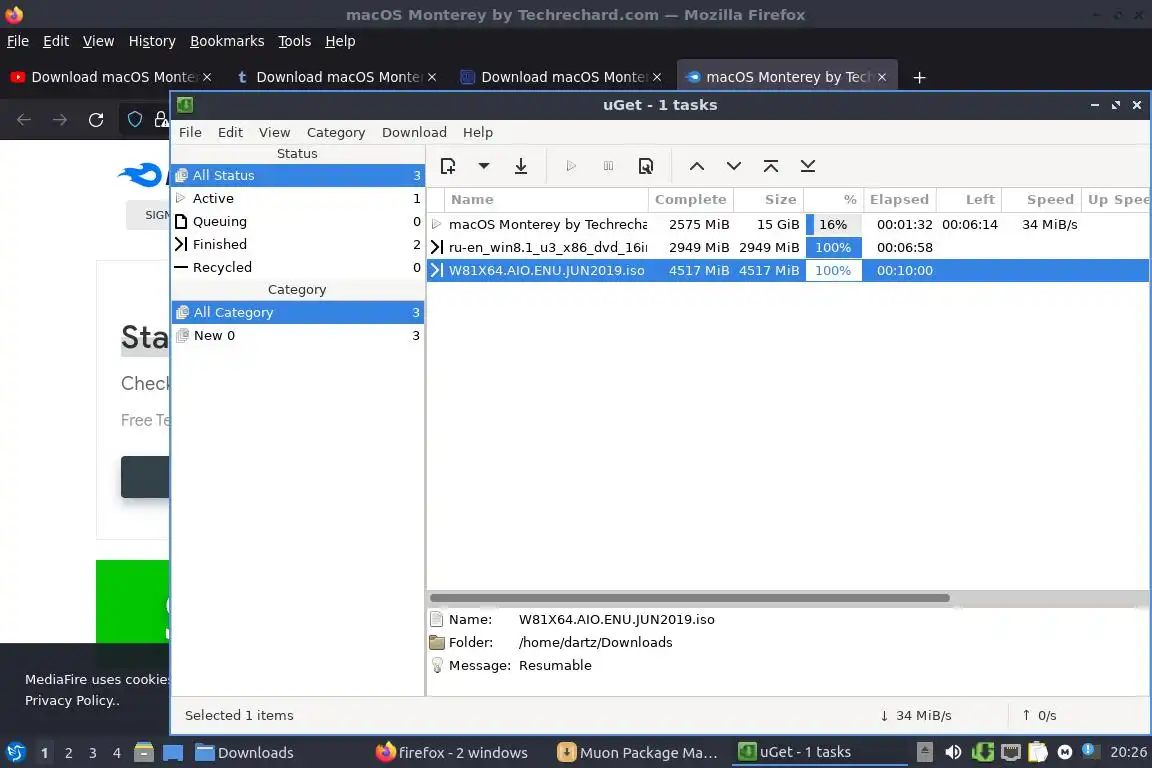This screenshot has width=1152, height=768.
Task: Click the move up arrow toolbar icon
Action: click(697, 166)
